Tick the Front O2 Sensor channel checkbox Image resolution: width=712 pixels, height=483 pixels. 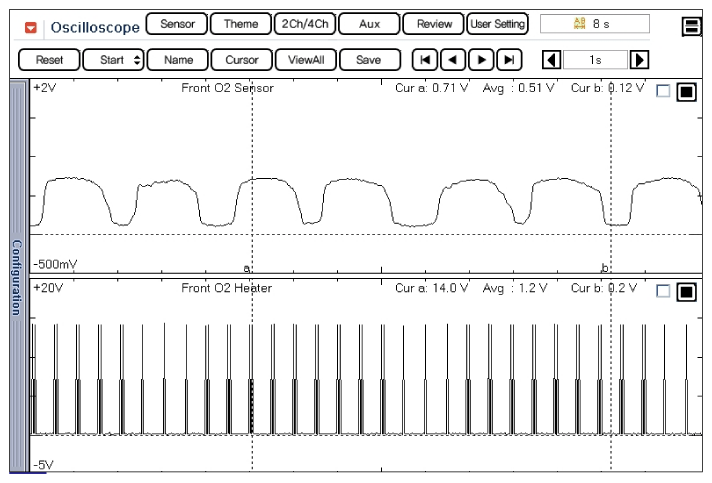(663, 92)
